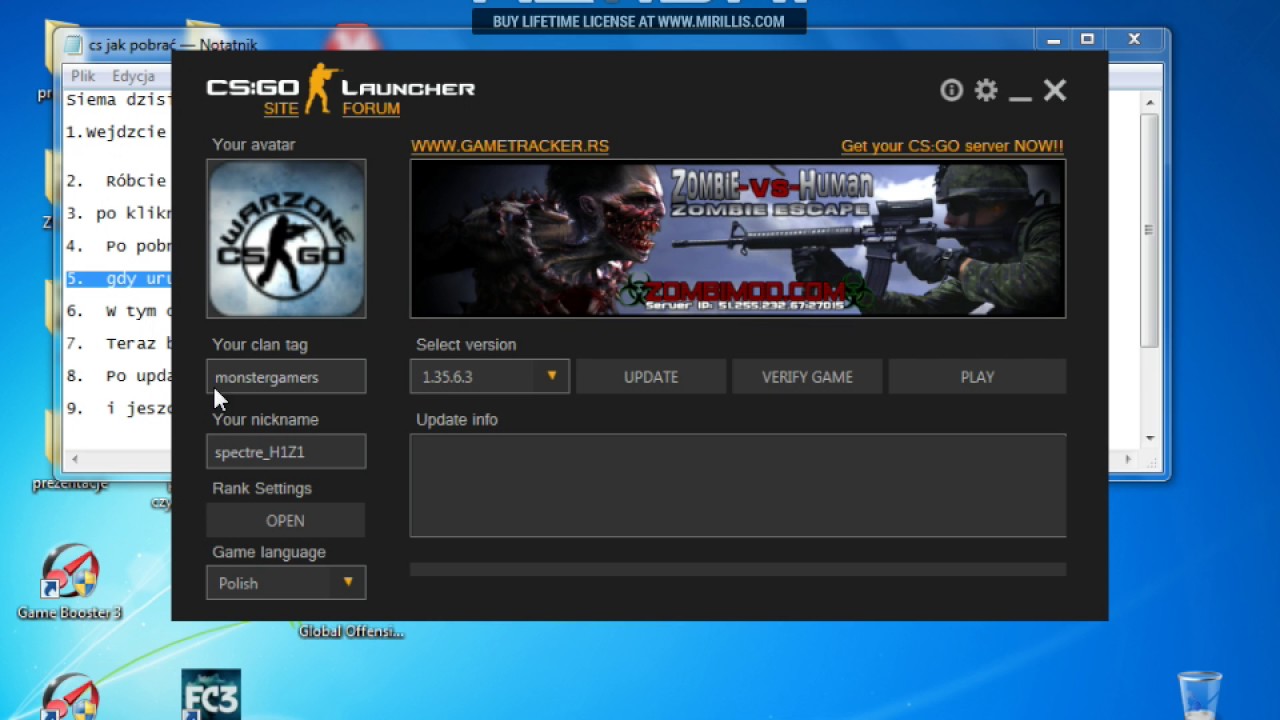Click the Notatnik title bar icon
Image resolution: width=1280 pixels, height=720 pixels.
73,45
